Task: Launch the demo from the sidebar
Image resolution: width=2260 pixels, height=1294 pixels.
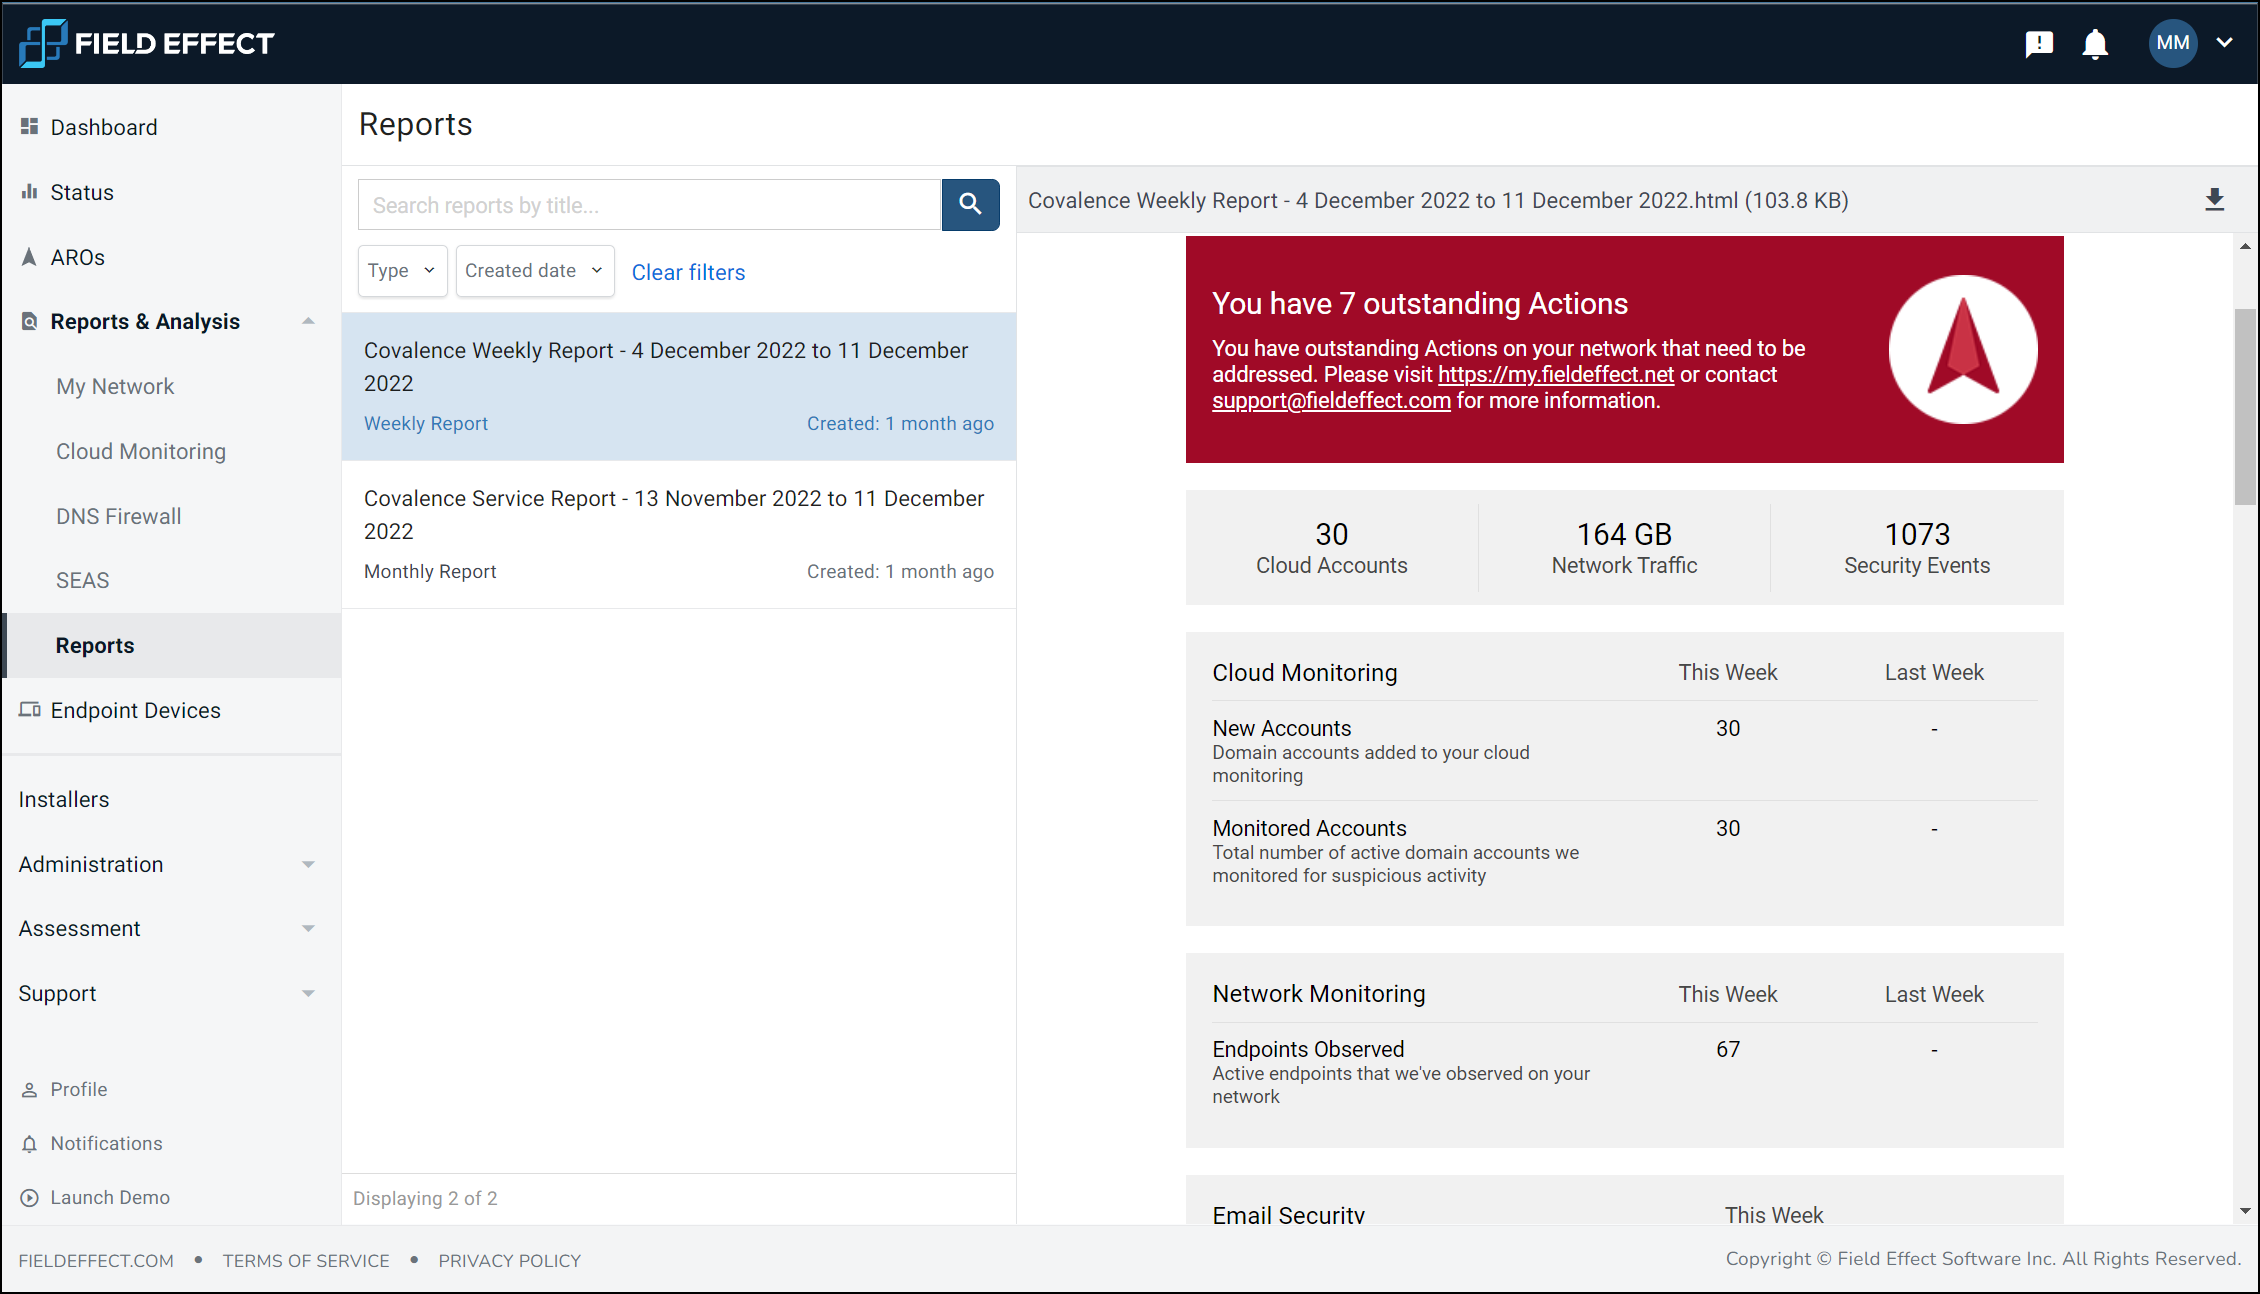Action: (x=110, y=1197)
